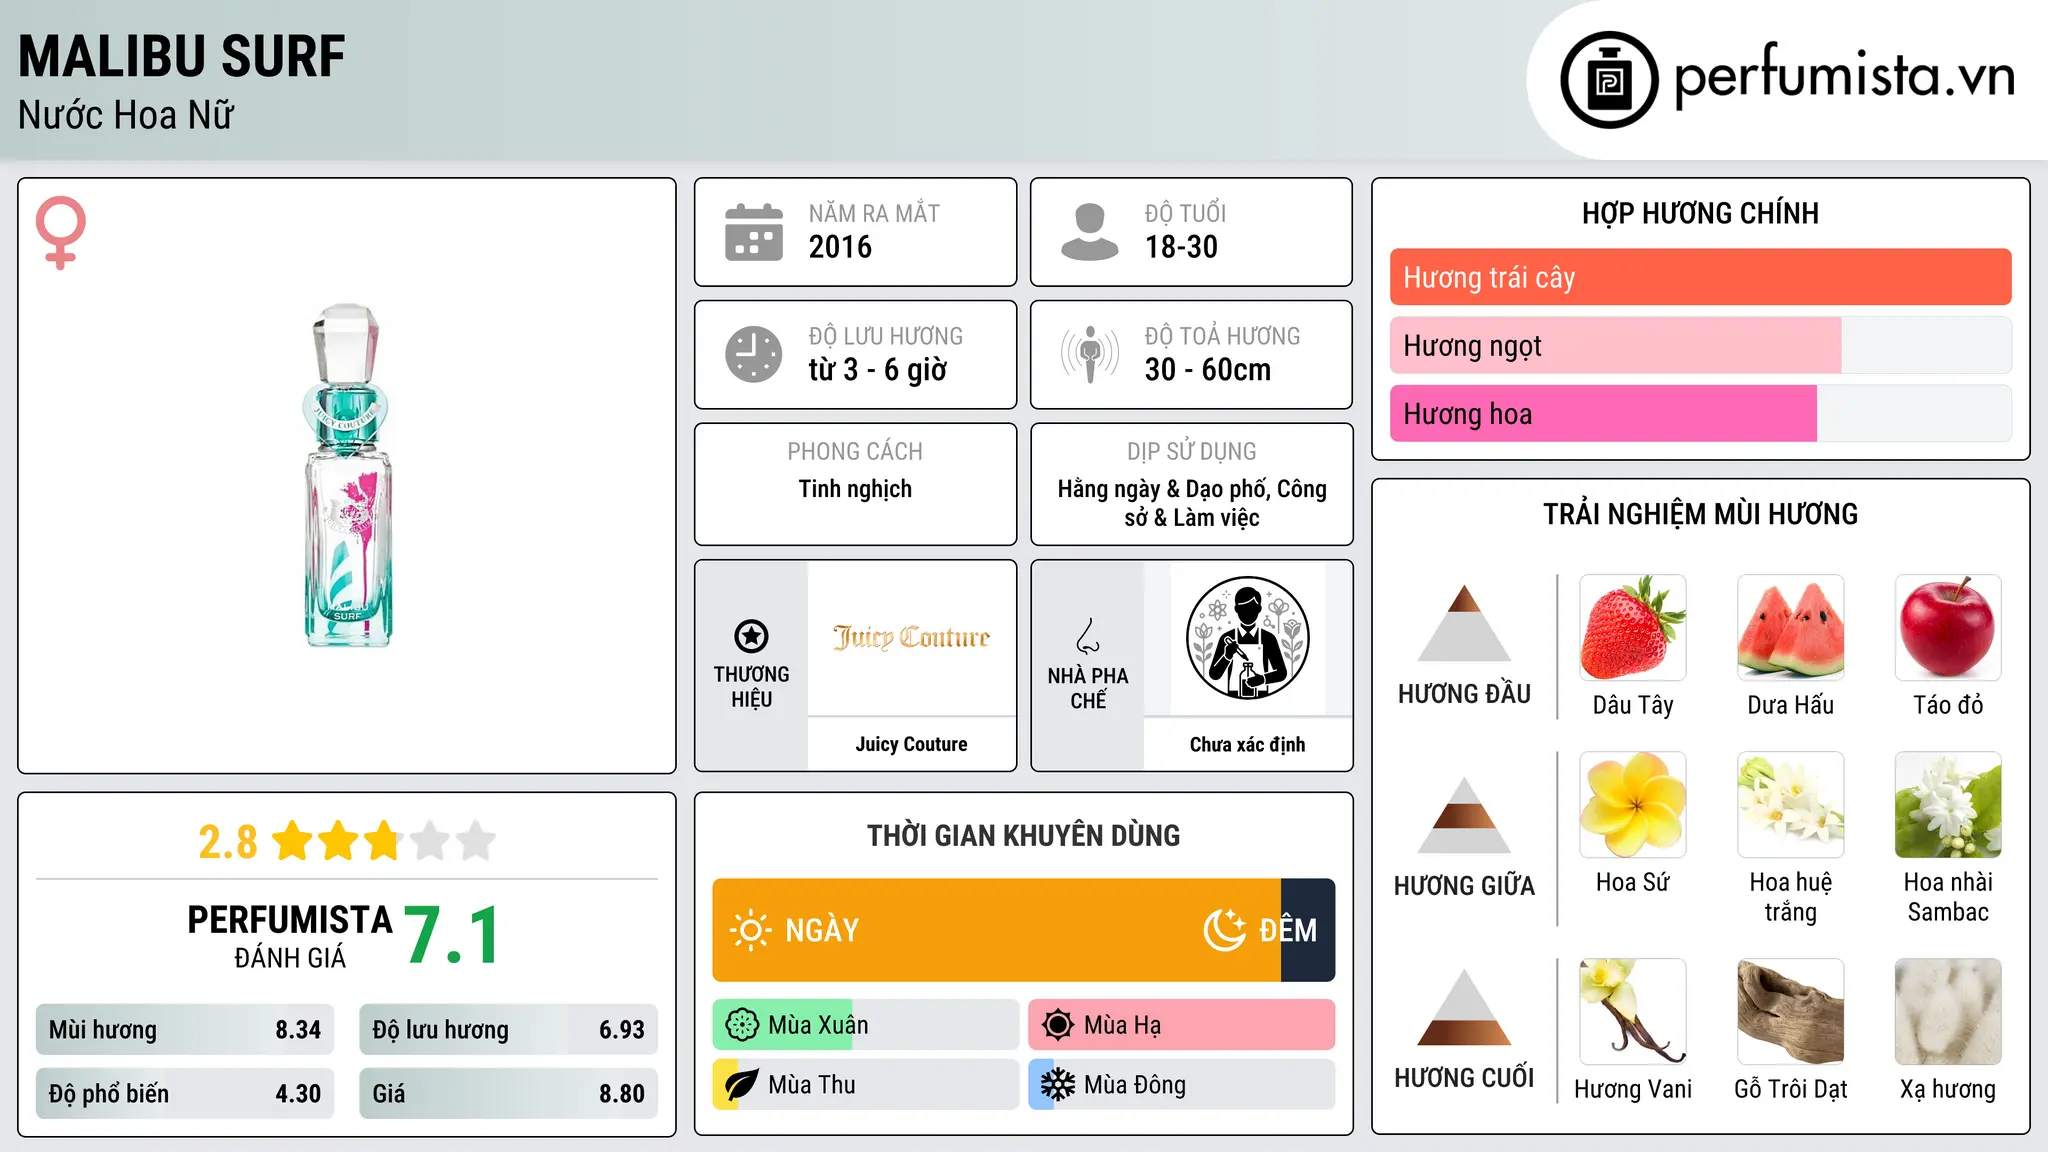
Task: Click the Giá score row
Action: pyautogui.click(x=508, y=1093)
